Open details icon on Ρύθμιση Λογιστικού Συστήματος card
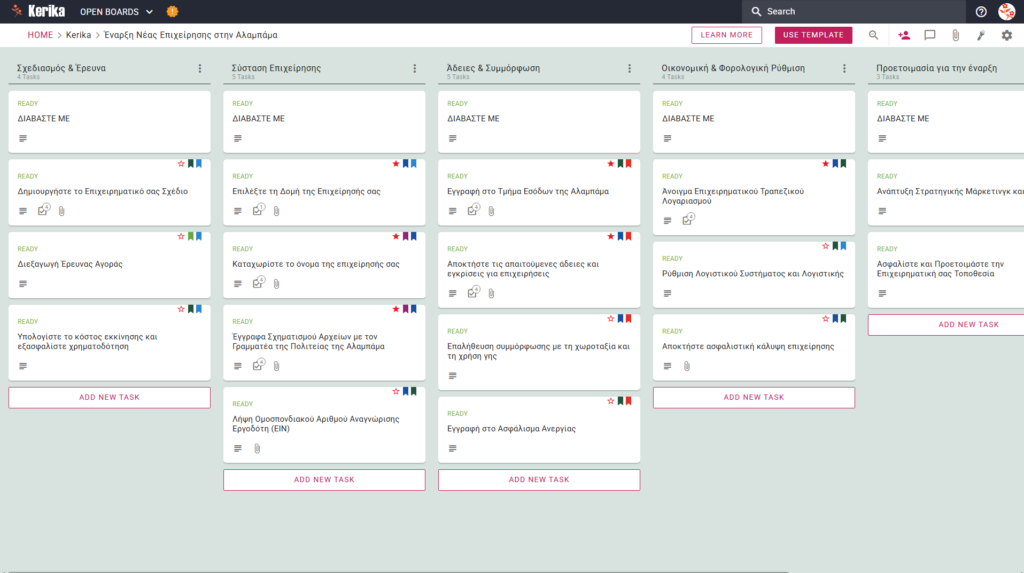This screenshot has height=573, width=1024. tap(667, 293)
